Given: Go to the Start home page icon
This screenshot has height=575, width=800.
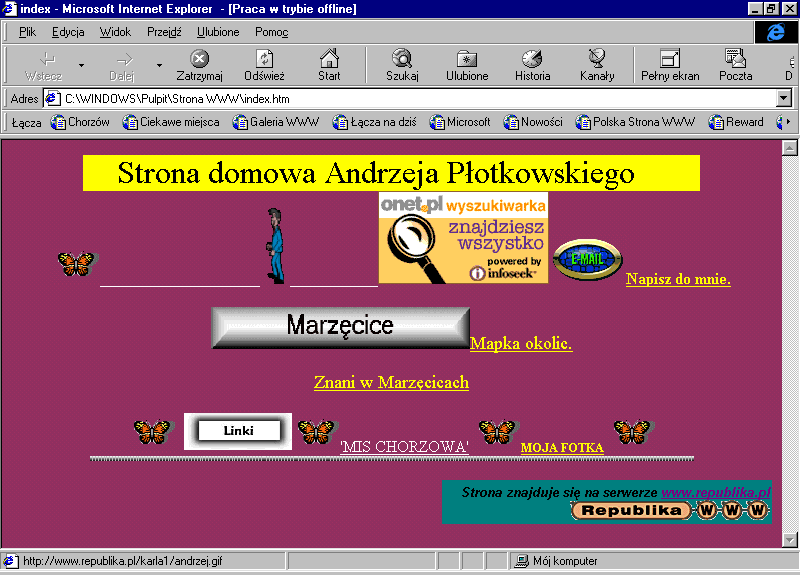Looking at the screenshot, I should 329,65.
